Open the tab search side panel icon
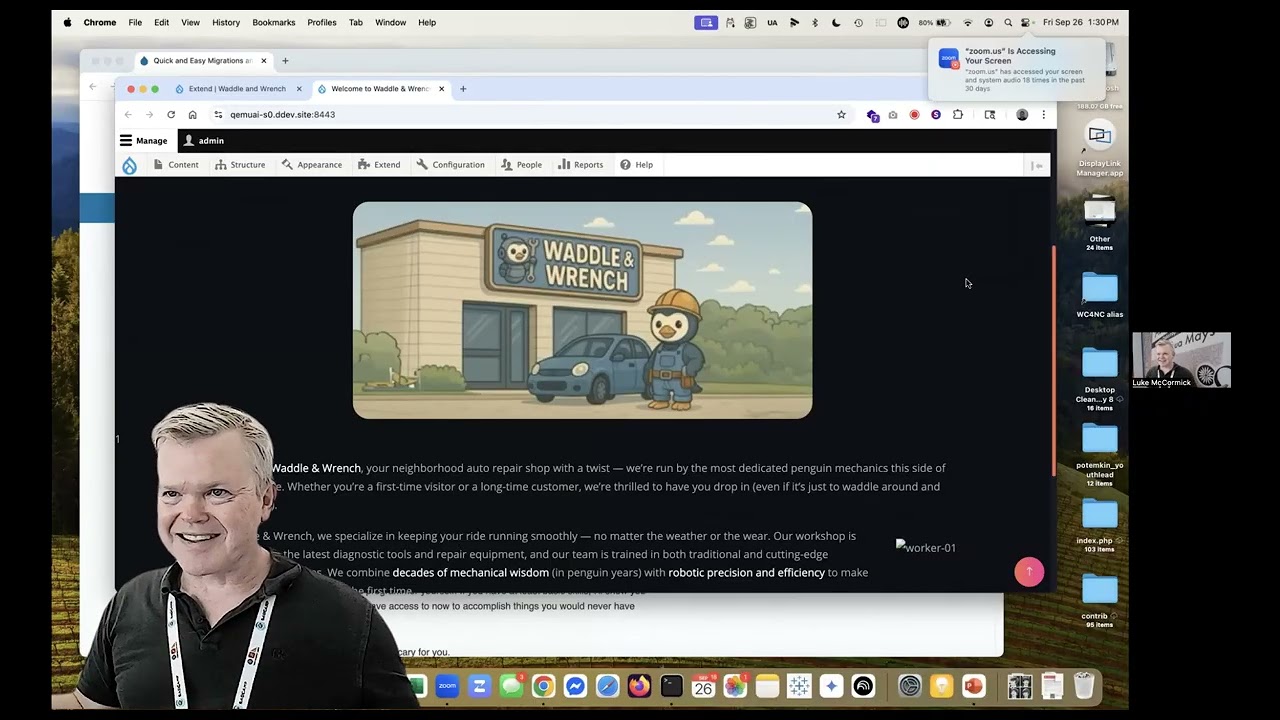 (x=990, y=115)
